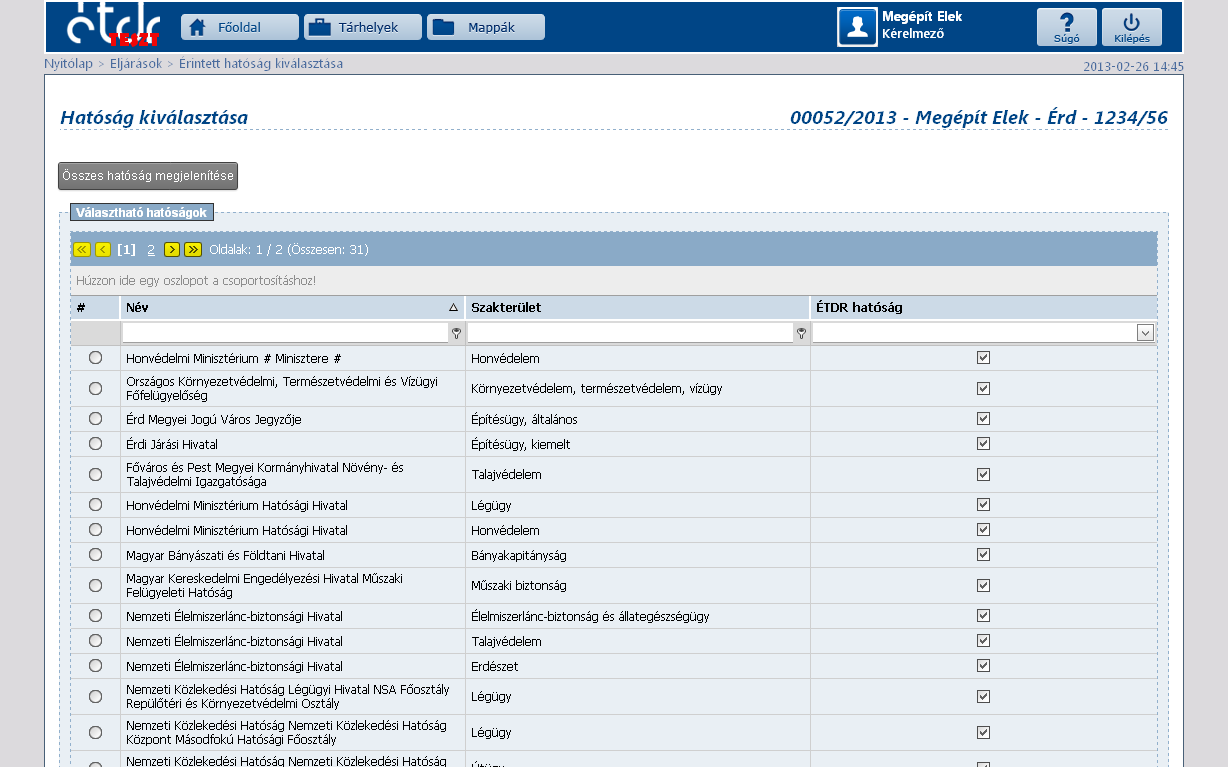Toggle ÉTDR checkbox in Műszaki biztonság row
Viewport: 1228px width, 767px height.
point(983,585)
